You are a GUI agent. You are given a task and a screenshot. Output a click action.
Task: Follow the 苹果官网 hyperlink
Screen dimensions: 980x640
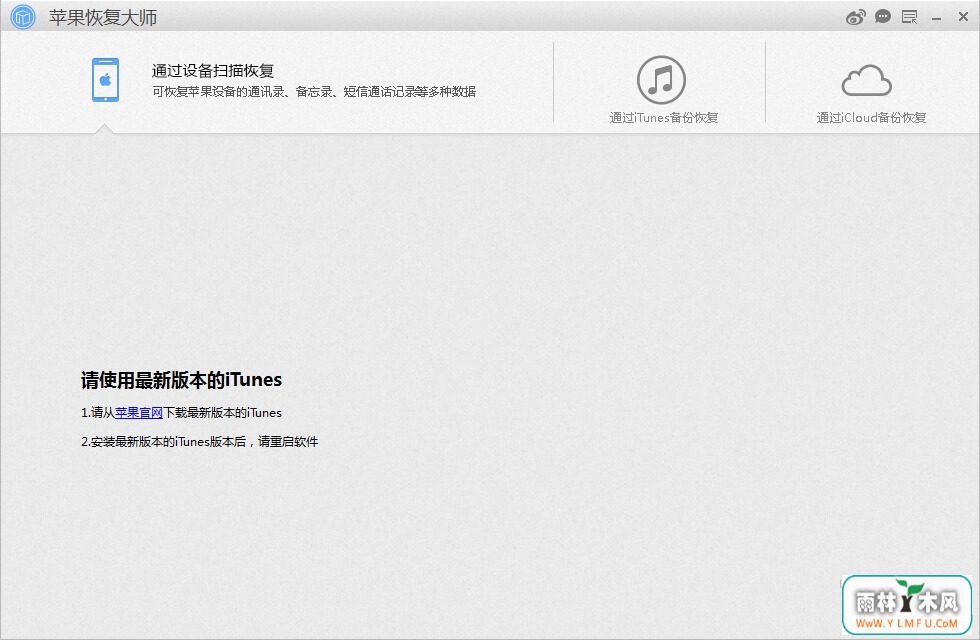click(x=139, y=412)
